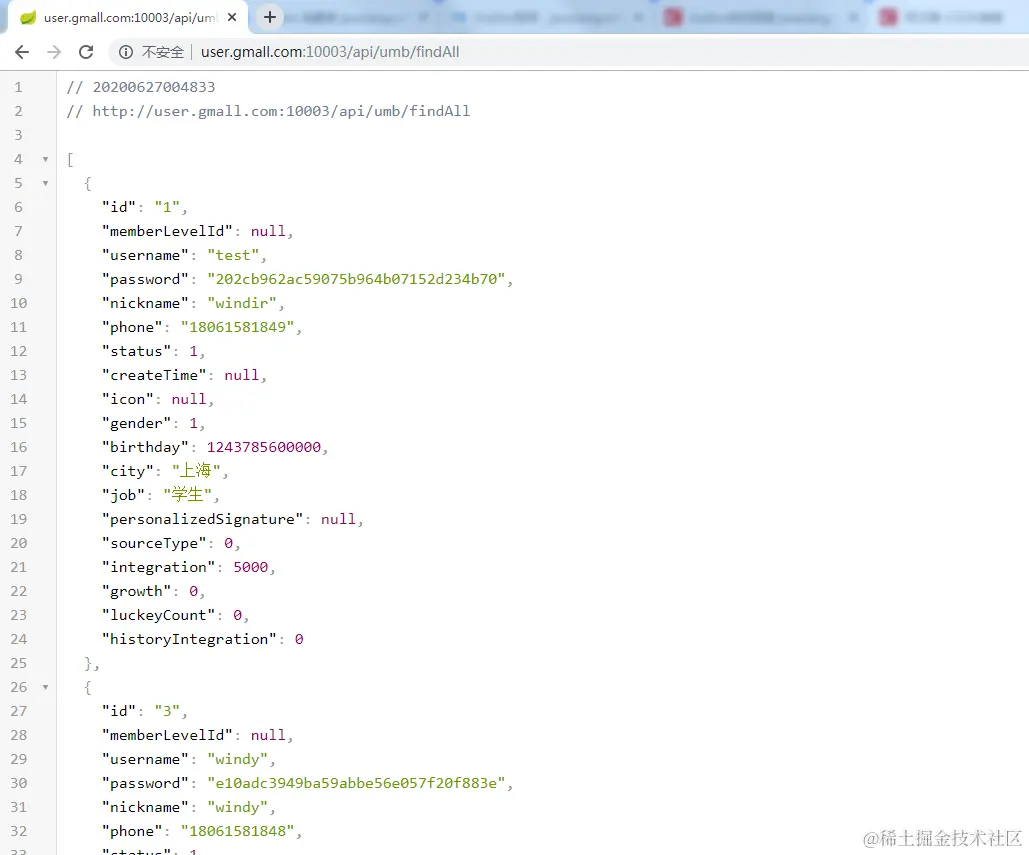Image resolution: width=1029 pixels, height=855 pixels.
Task: Collapse the first object on line 5
Action: [45, 183]
